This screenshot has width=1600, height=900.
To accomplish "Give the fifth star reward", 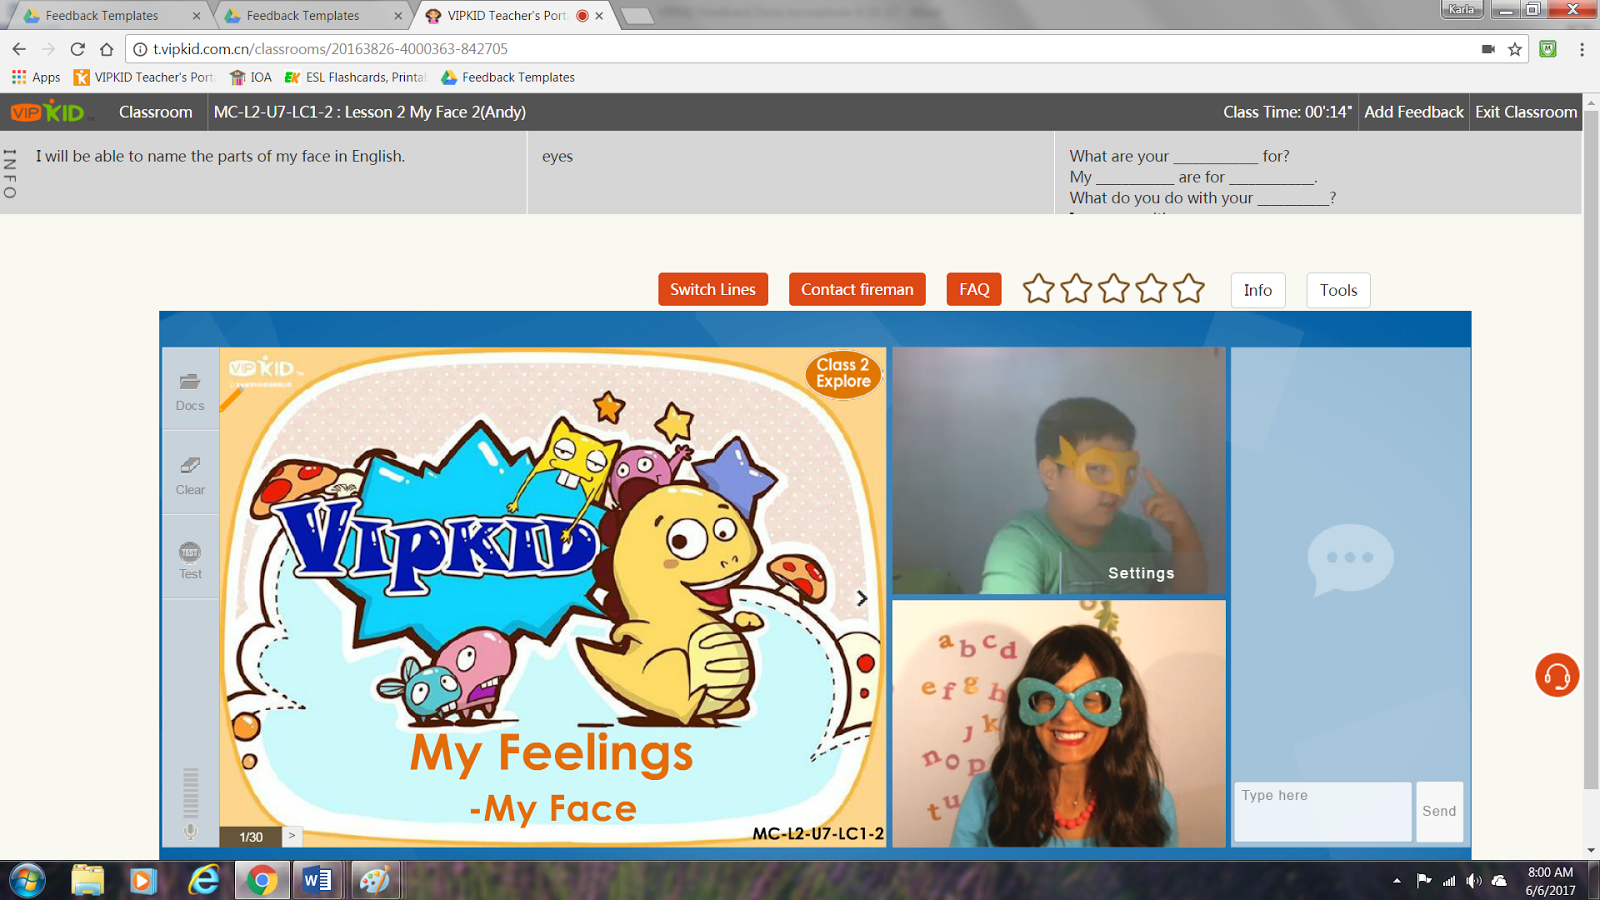I will coord(1189,289).
